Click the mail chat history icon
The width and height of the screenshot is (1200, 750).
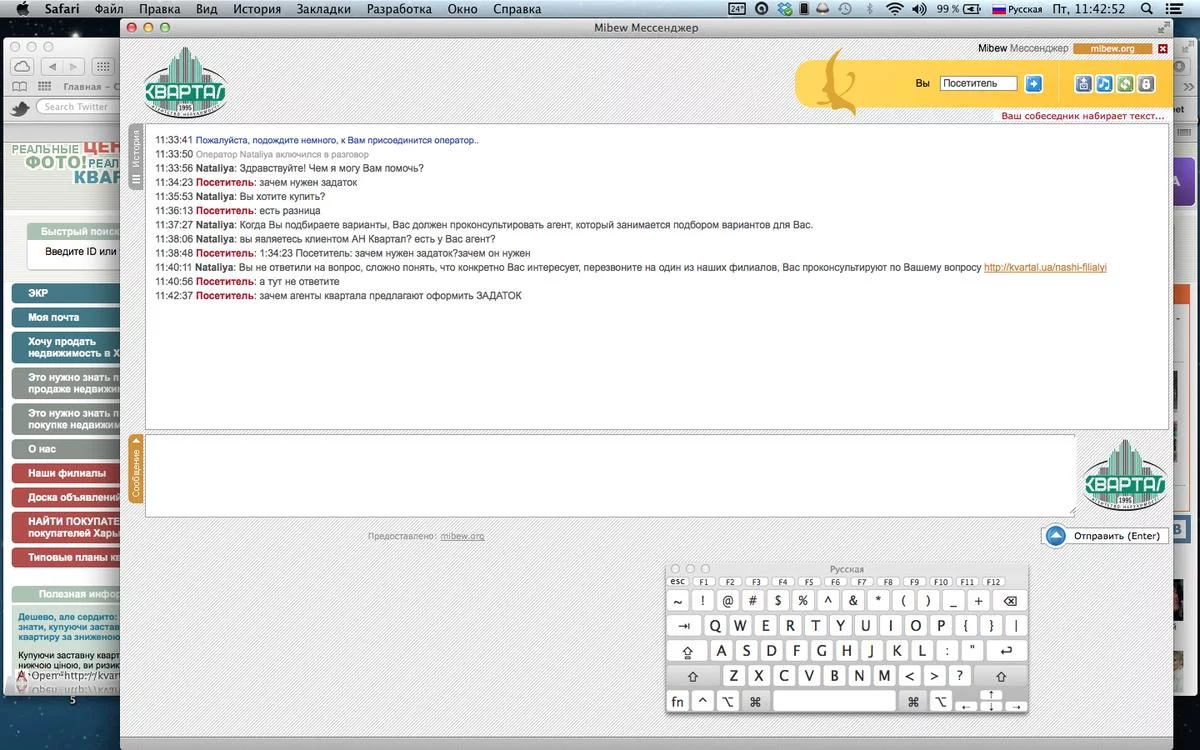(1083, 84)
